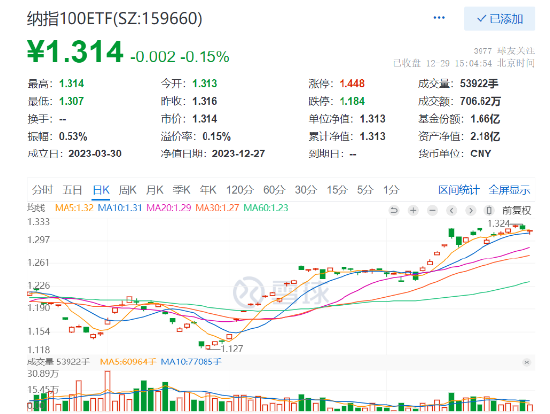550x414 pixels.
Task: Click the volume MA5:60964手 label
Action: (x=128, y=361)
